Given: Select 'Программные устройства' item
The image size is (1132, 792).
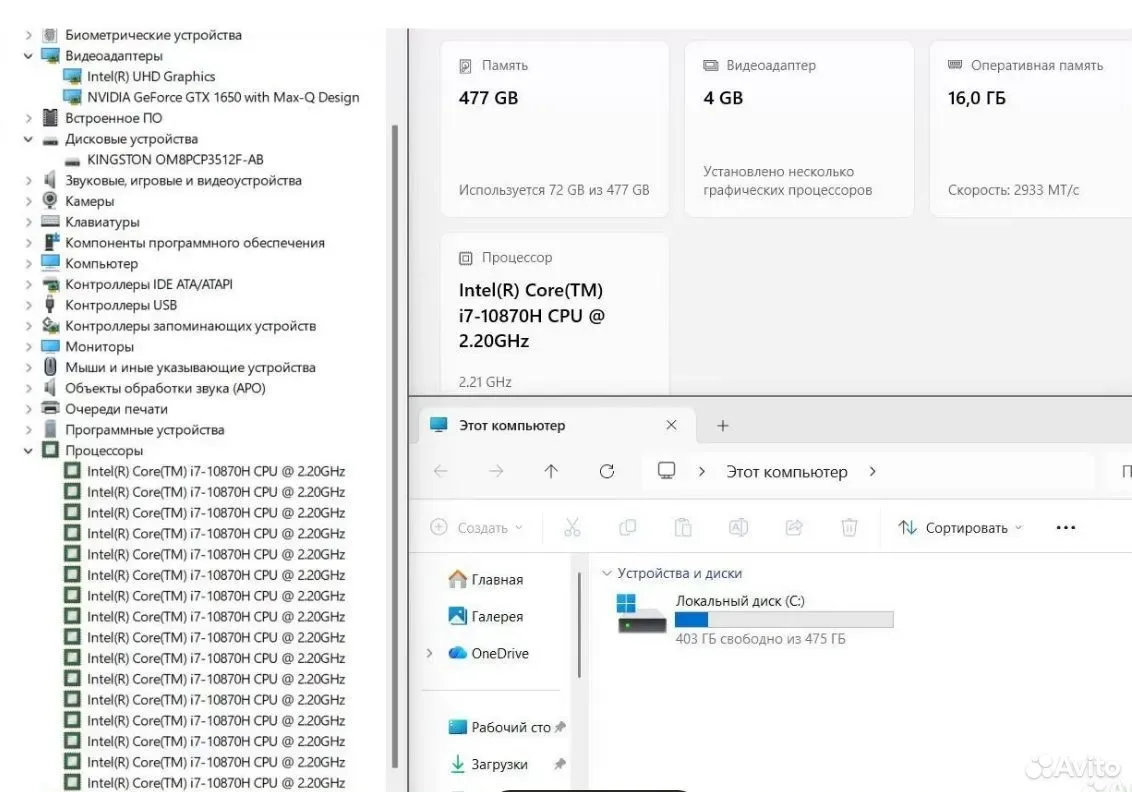Looking at the screenshot, I should [x=144, y=430].
